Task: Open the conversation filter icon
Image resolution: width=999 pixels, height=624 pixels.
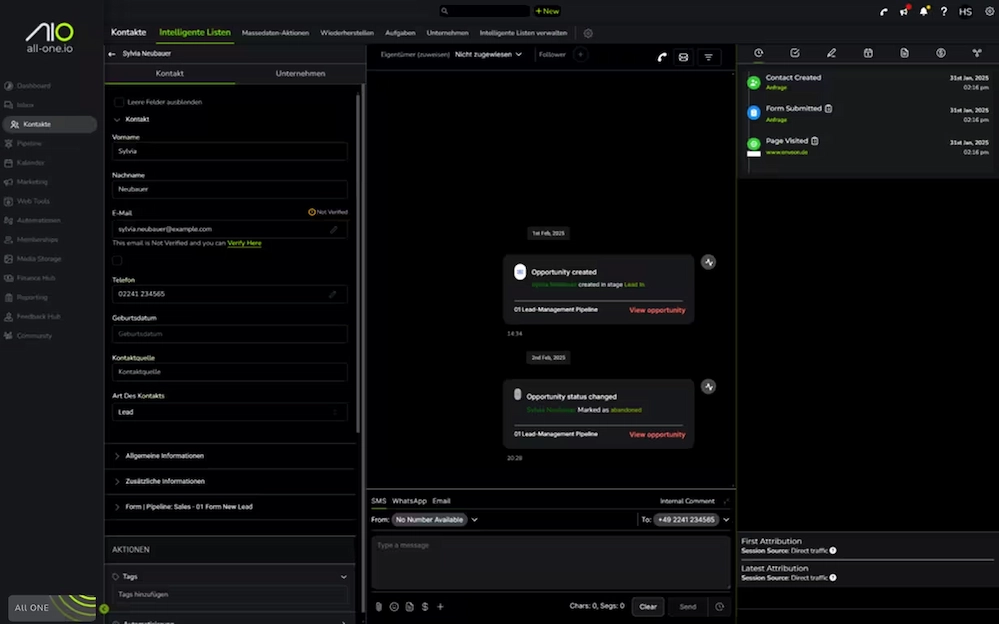Action: [708, 57]
